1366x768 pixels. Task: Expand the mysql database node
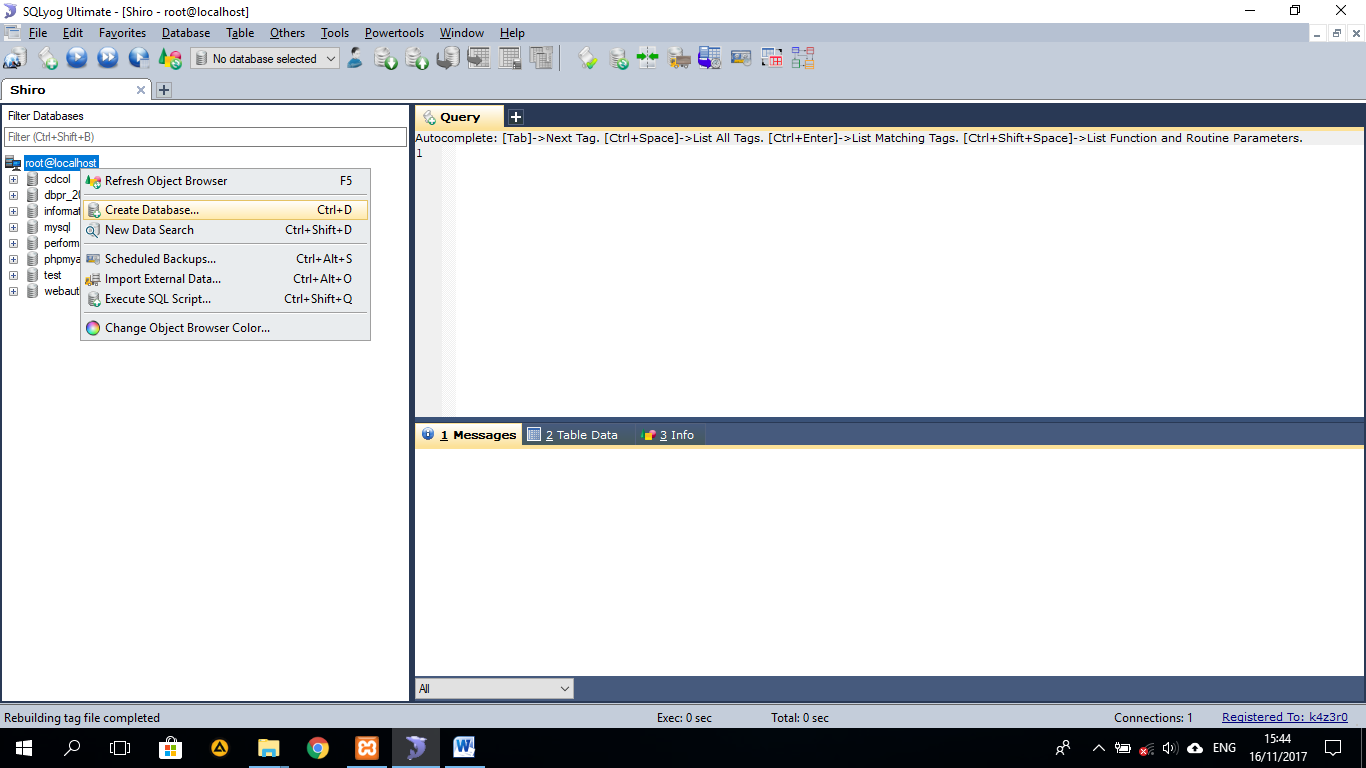[14, 227]
